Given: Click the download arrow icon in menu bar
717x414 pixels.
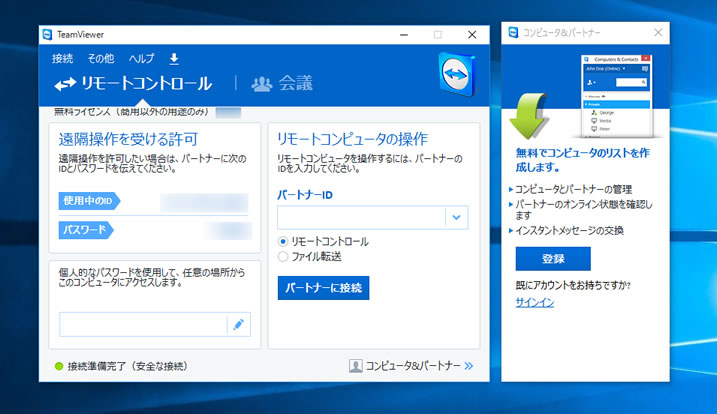Looking at the screenshot, I should click(x=174, y=59).
